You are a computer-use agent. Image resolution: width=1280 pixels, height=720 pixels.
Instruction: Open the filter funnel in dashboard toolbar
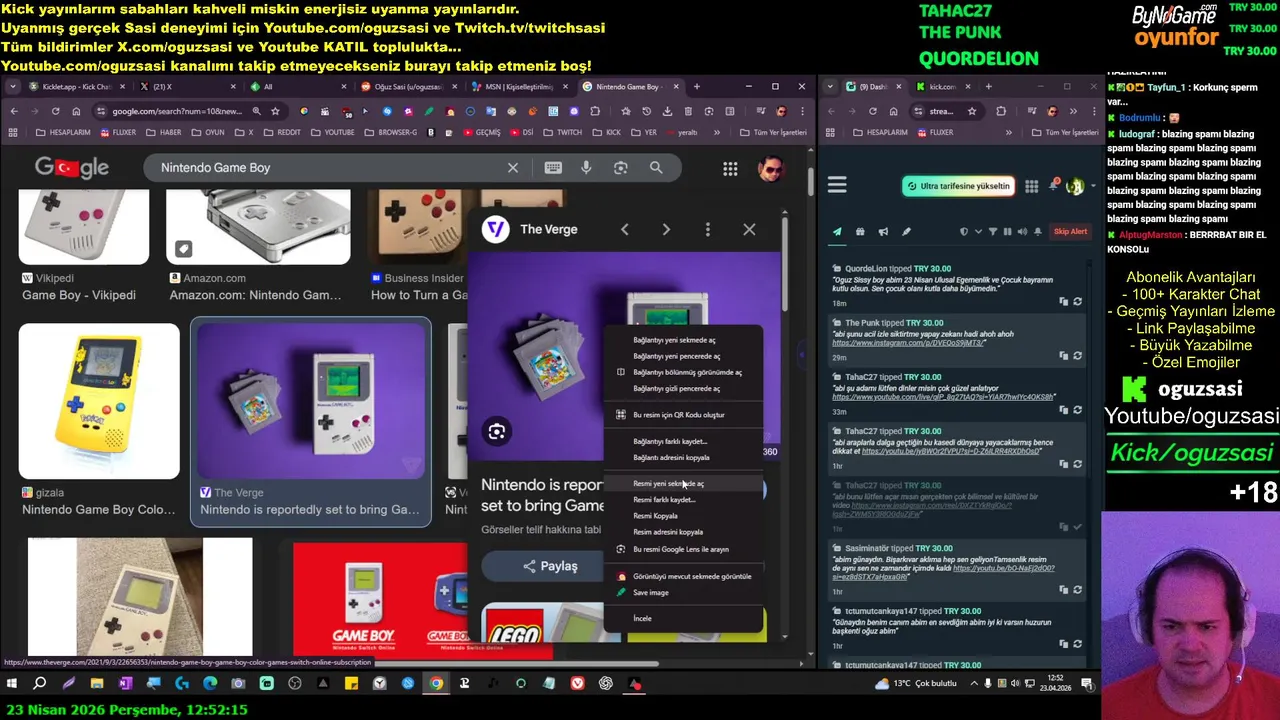(992, 232)
